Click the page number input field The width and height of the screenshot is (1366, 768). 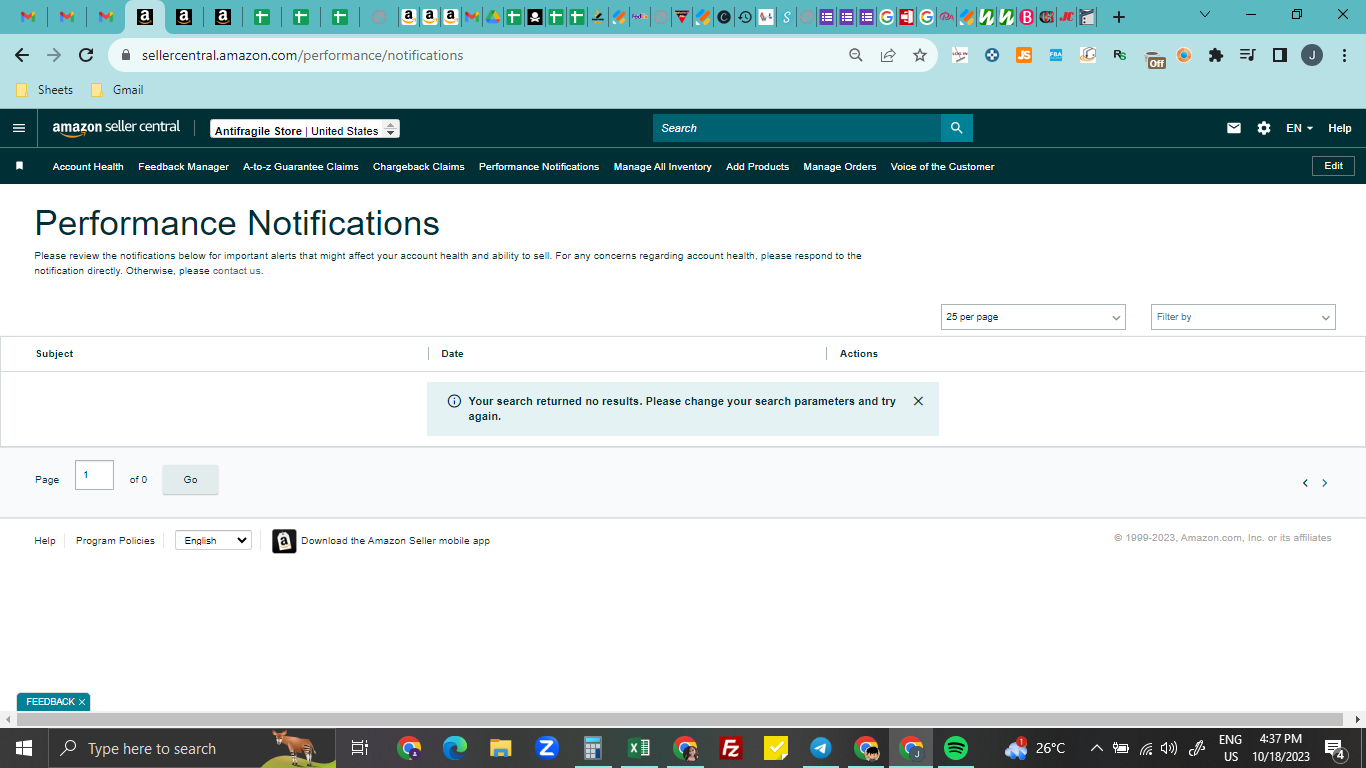(x=94, y=475)
